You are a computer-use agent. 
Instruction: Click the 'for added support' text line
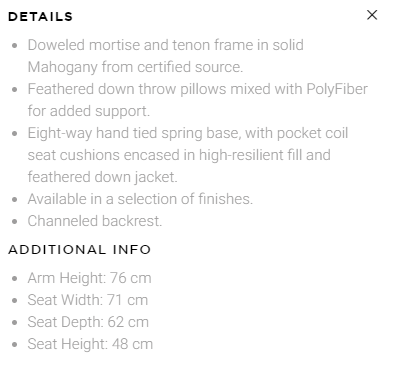(x=89, y=111)
